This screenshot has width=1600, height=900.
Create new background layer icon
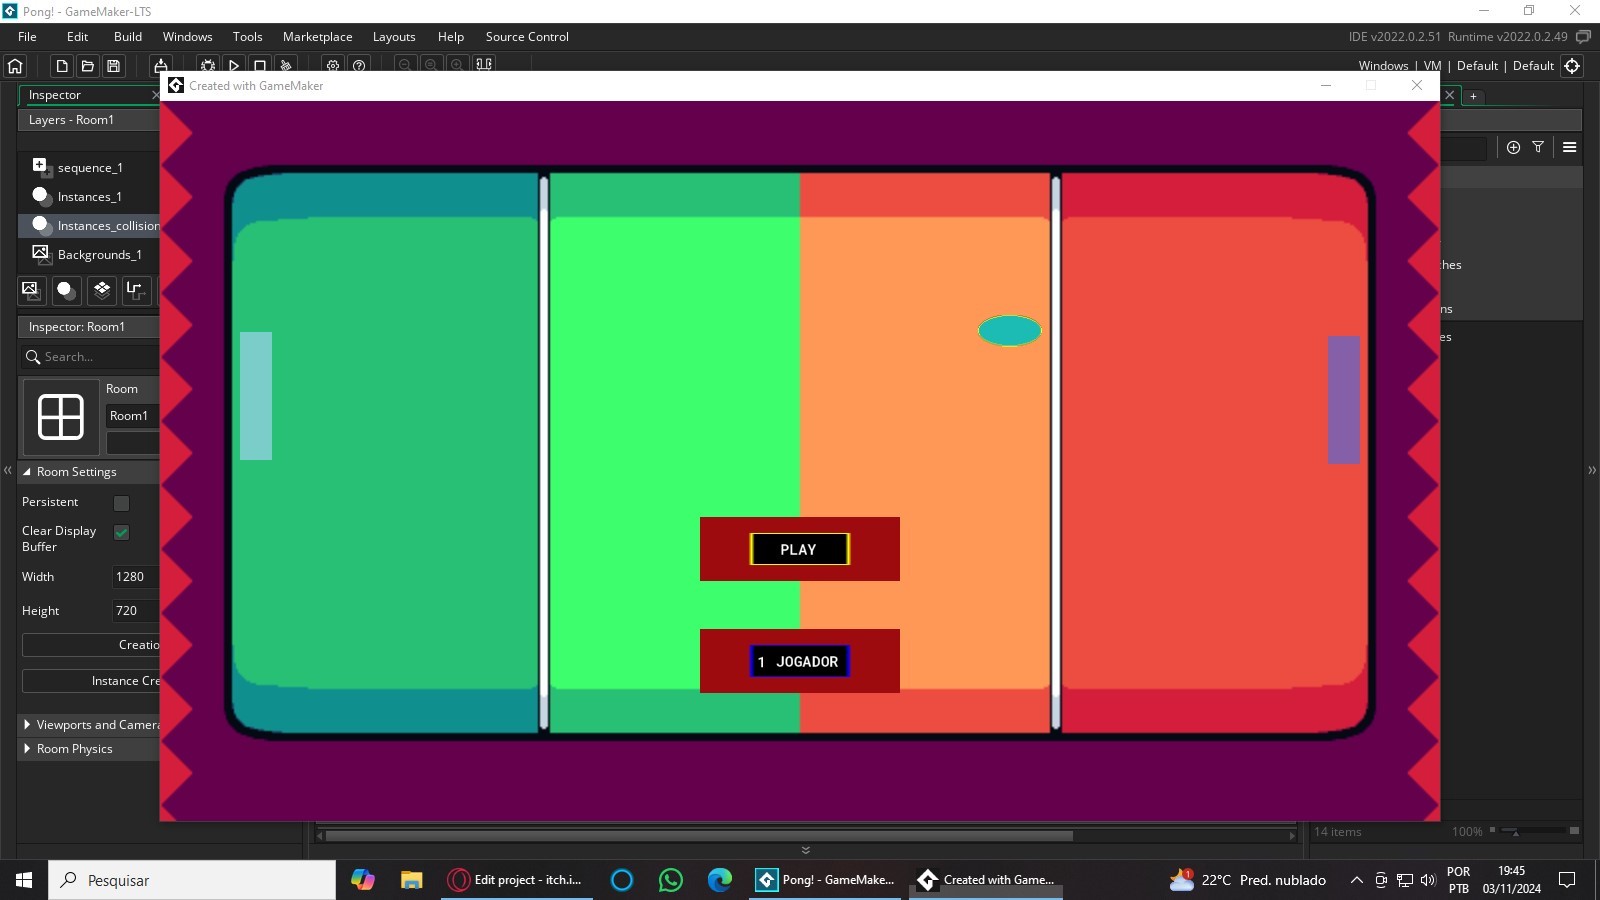pos(31,290)
